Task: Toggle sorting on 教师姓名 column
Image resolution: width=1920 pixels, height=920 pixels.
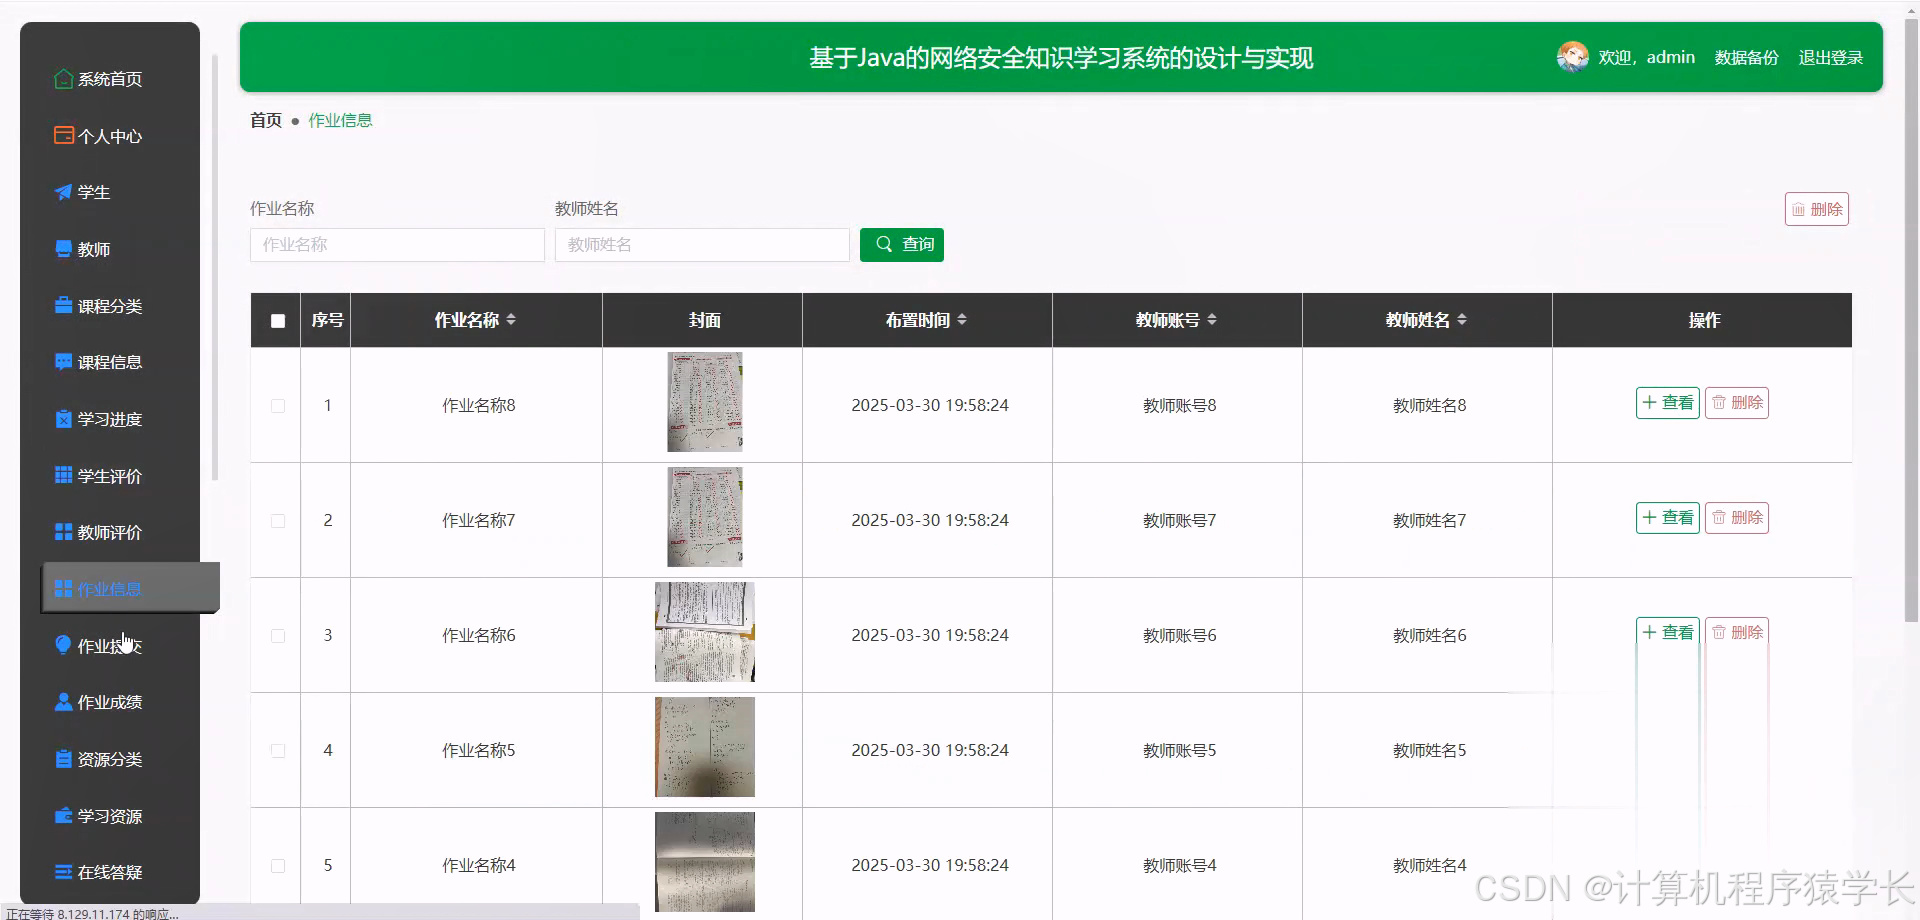Action: click(1461, 319)
